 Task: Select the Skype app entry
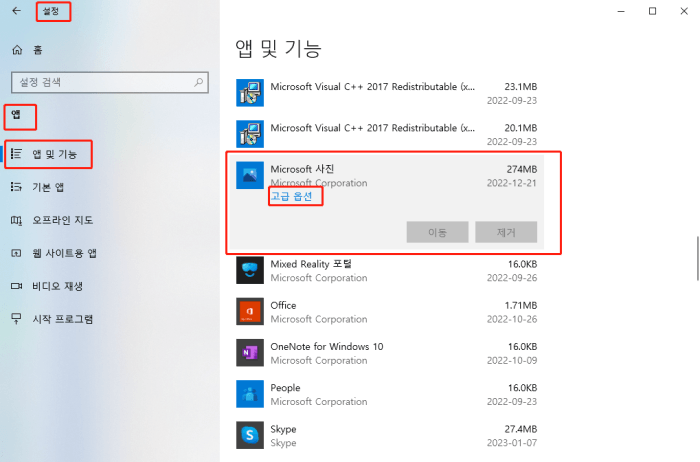pos(387,435)
